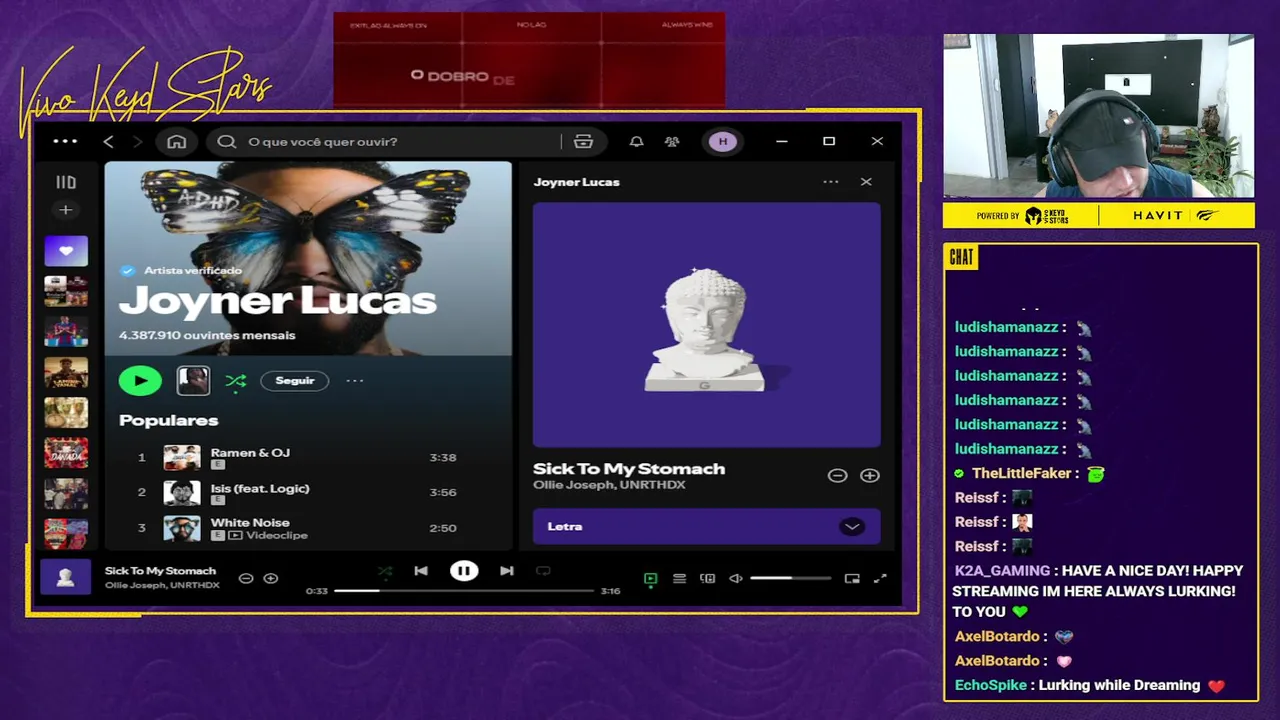1280x720 pixels.
Task: Expand Your Library sidebar icon
Action: pyautogui.click(x=66, y=182)
